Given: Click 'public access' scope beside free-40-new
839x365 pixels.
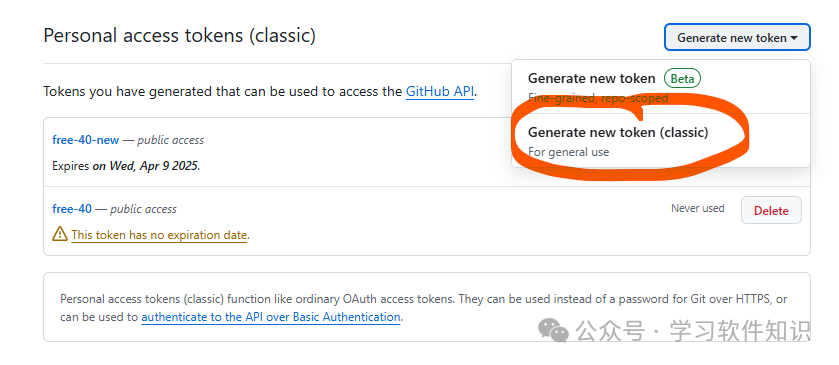Looking at the screenshot, I should (171, 140).
